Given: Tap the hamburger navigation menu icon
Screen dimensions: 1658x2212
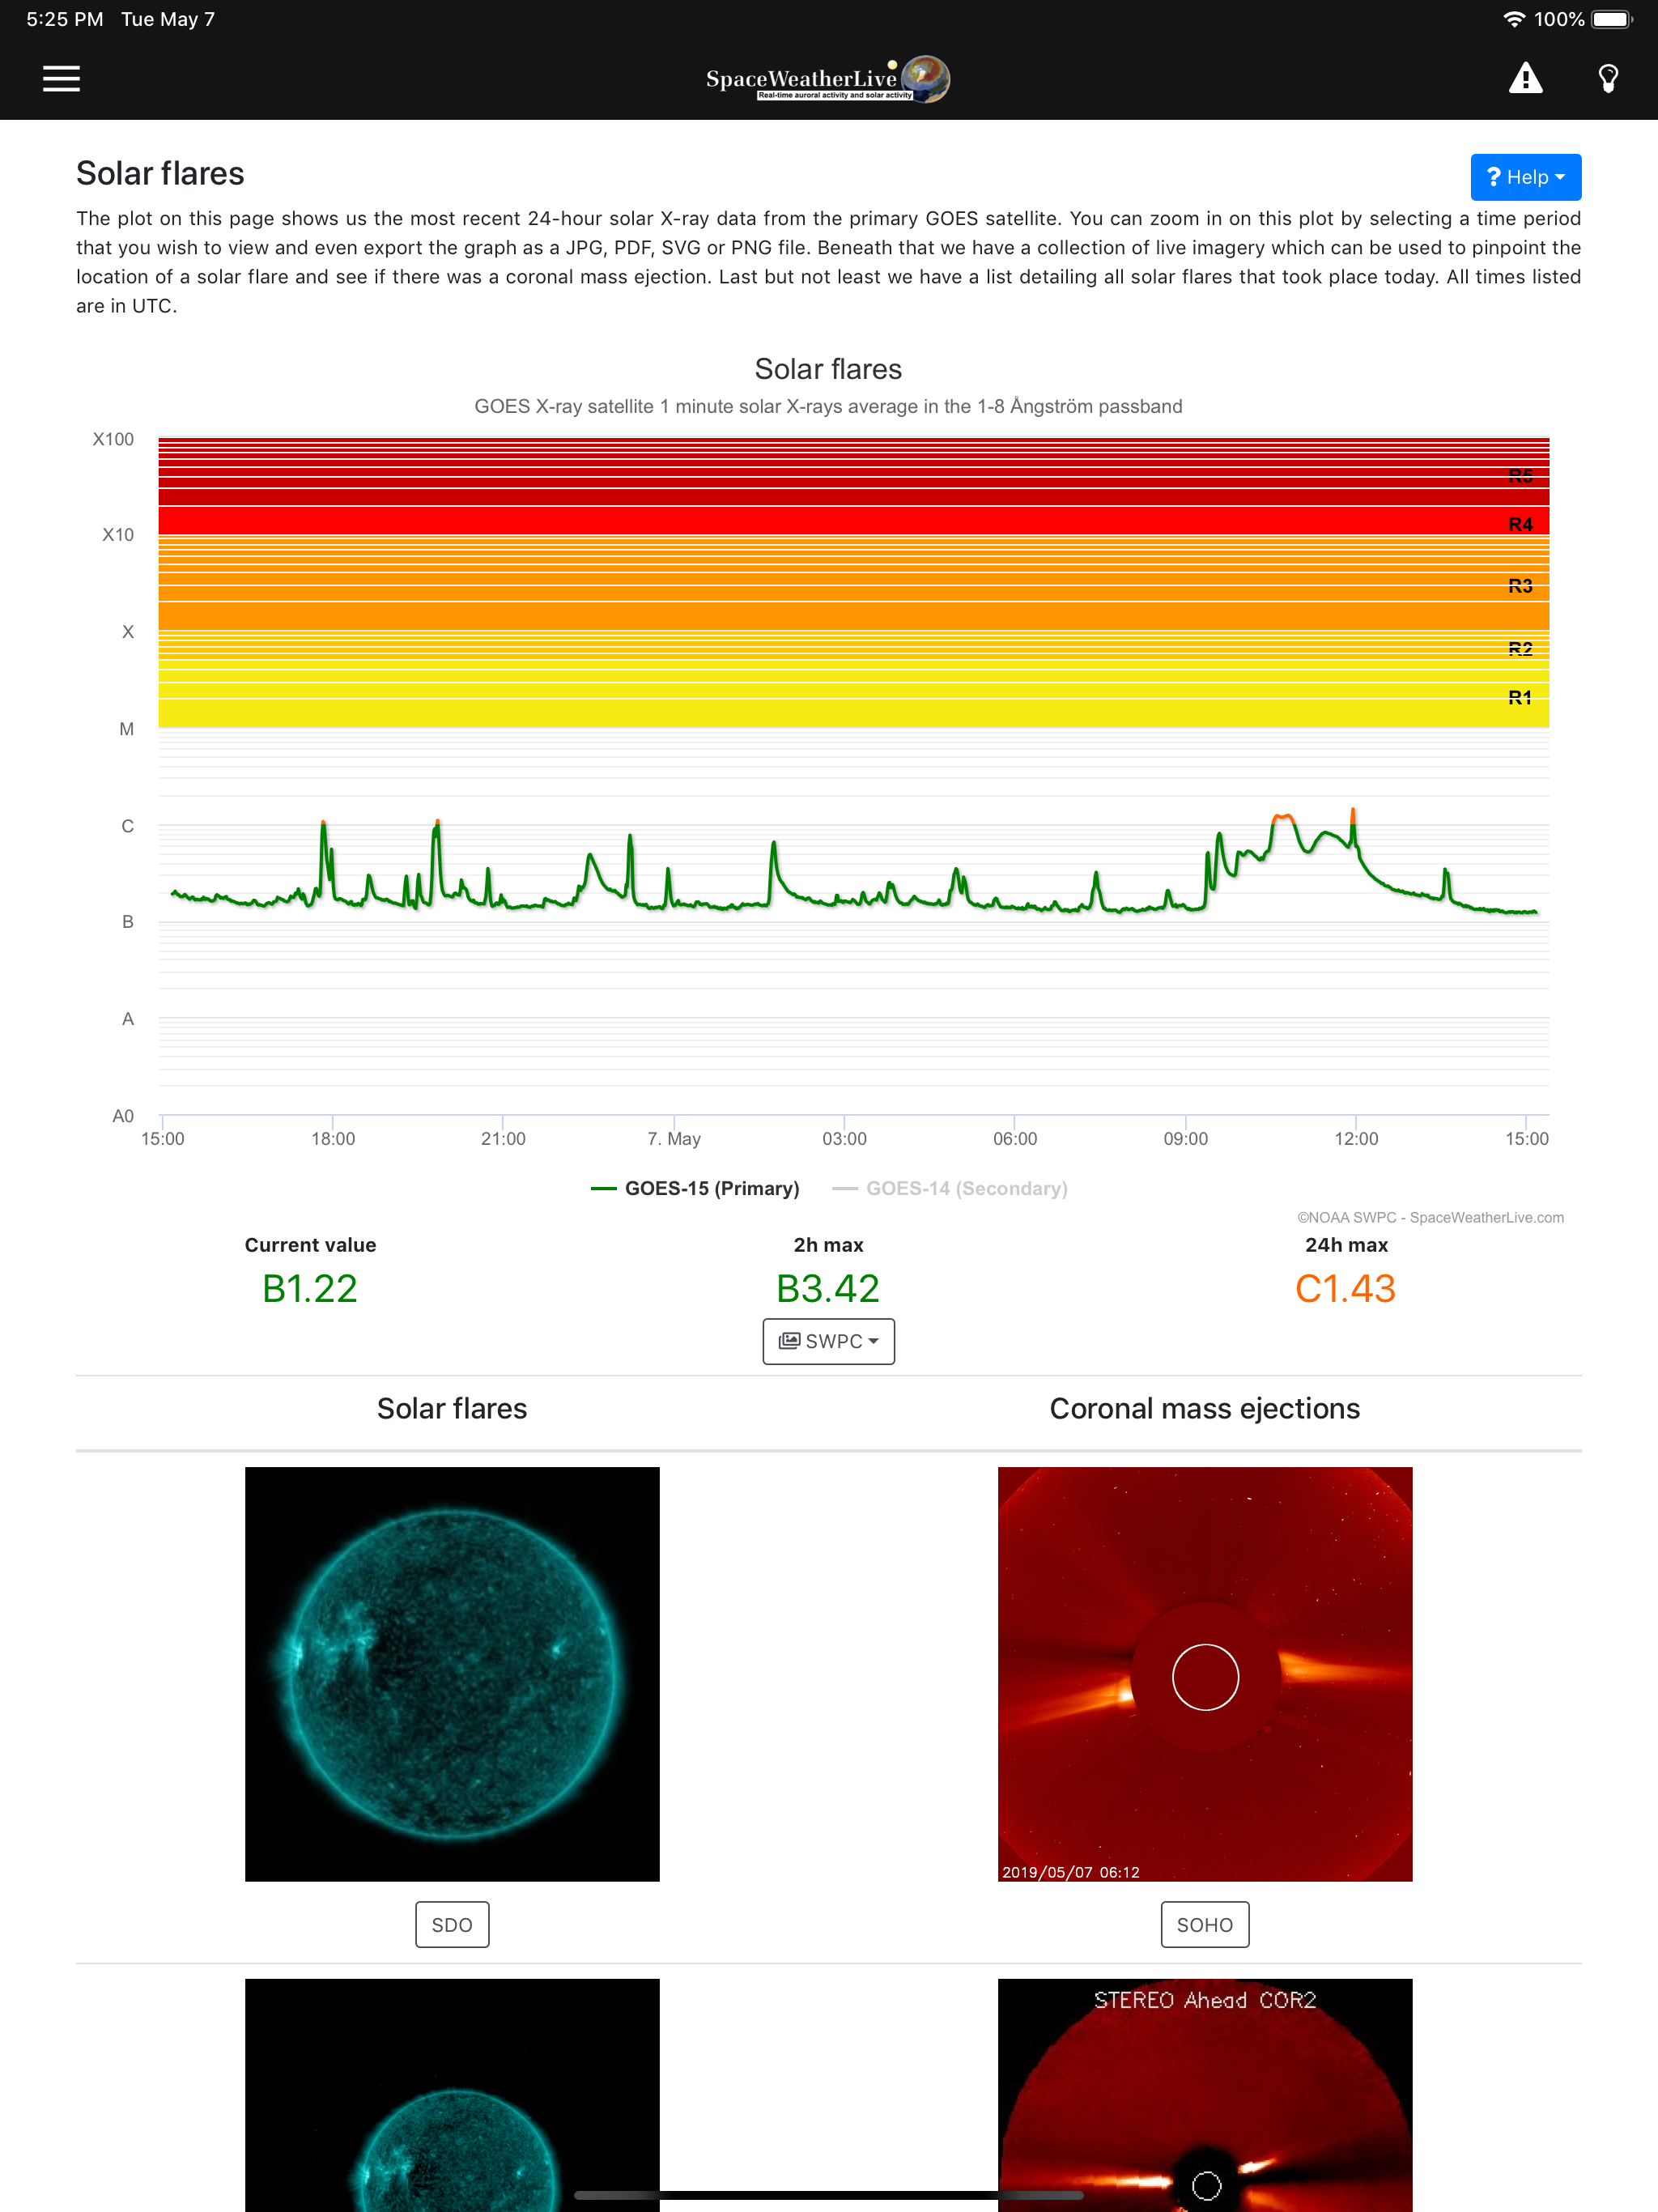Looking at the screenshot, I should (60, 78).
